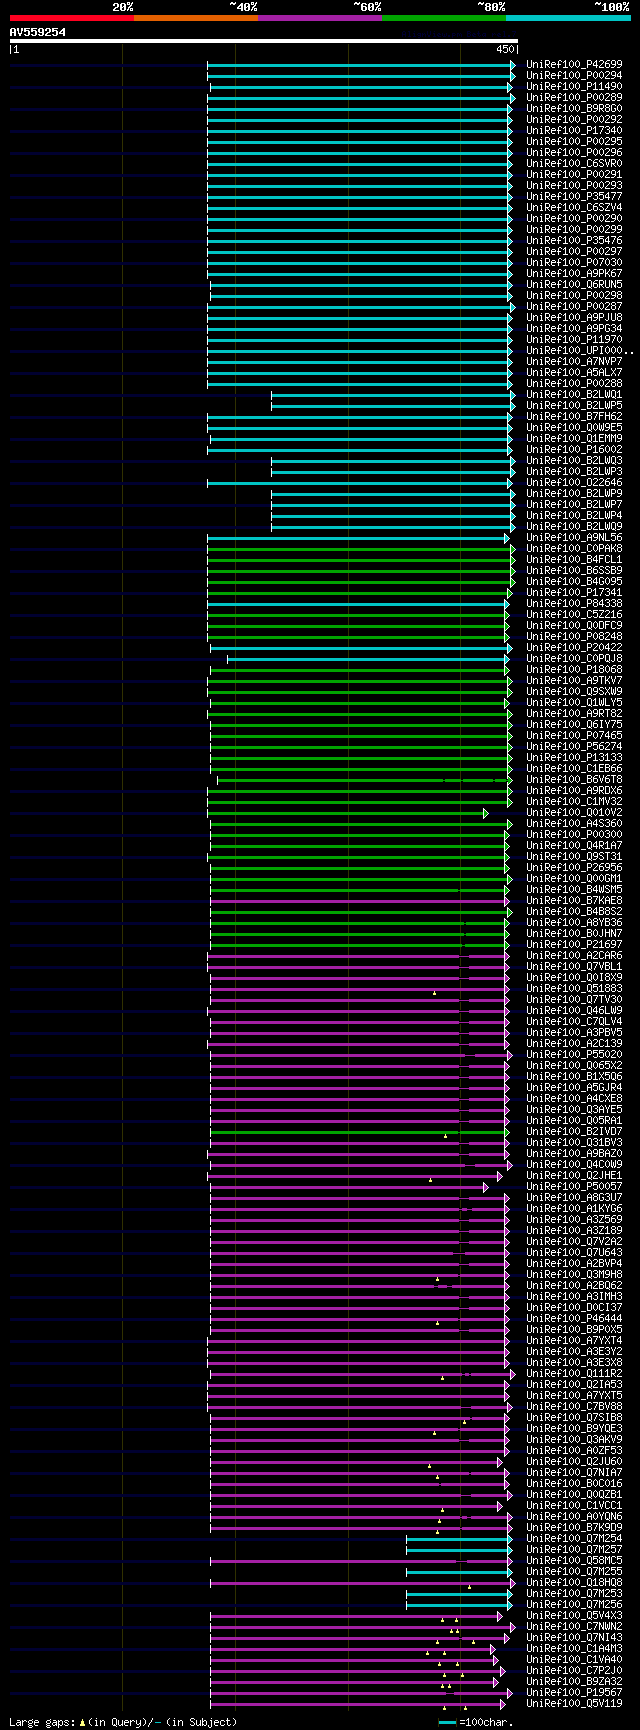Select the UniRef100_B7FH62 entry
640x1730 pixels.
(574, 417)
